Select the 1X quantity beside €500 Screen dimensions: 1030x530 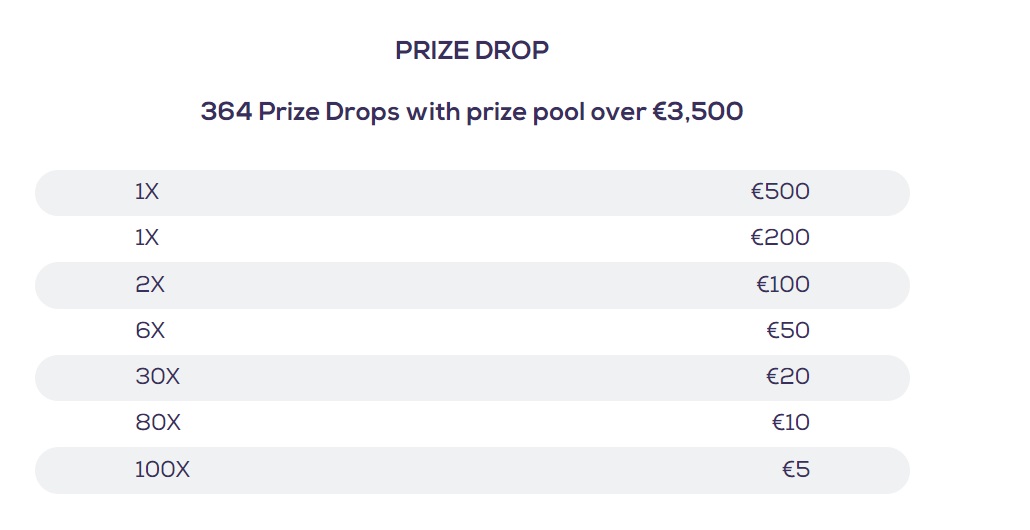(147, 192)
